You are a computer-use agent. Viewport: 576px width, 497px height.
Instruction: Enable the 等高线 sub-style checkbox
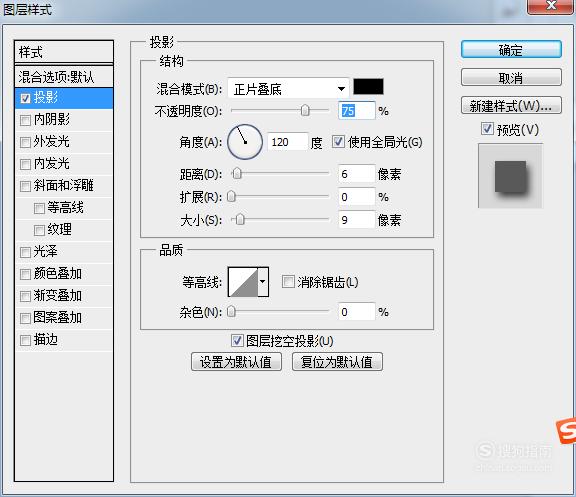[x=39, y=208]
